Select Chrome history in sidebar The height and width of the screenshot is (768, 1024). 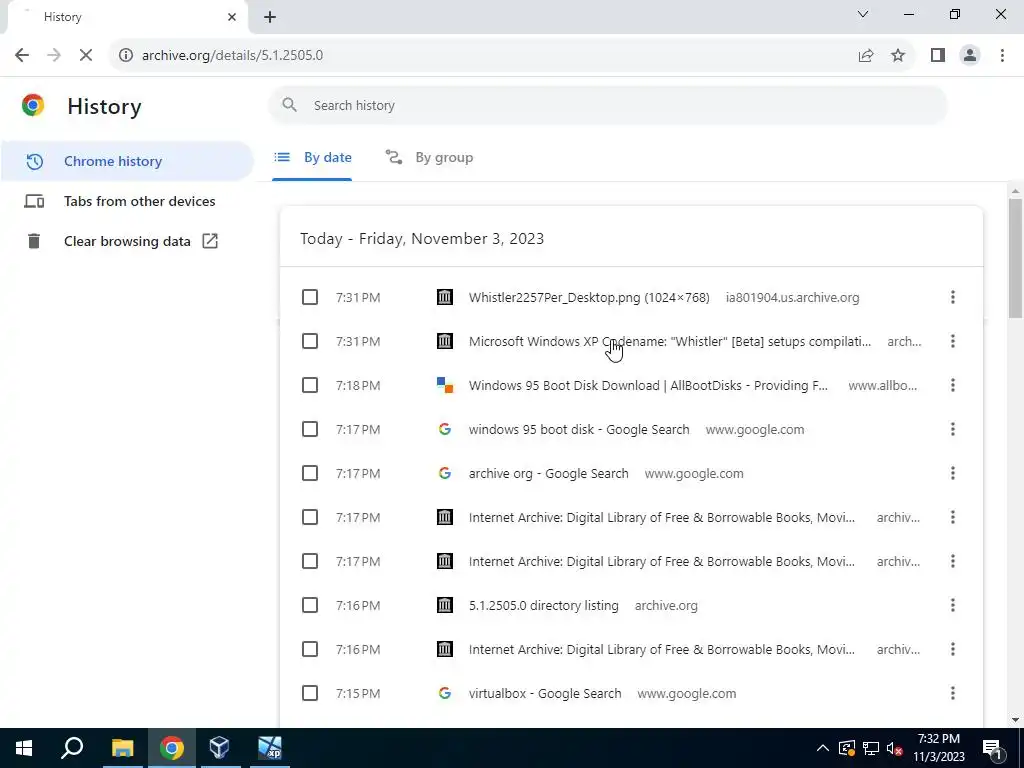[x=127, y=161]
